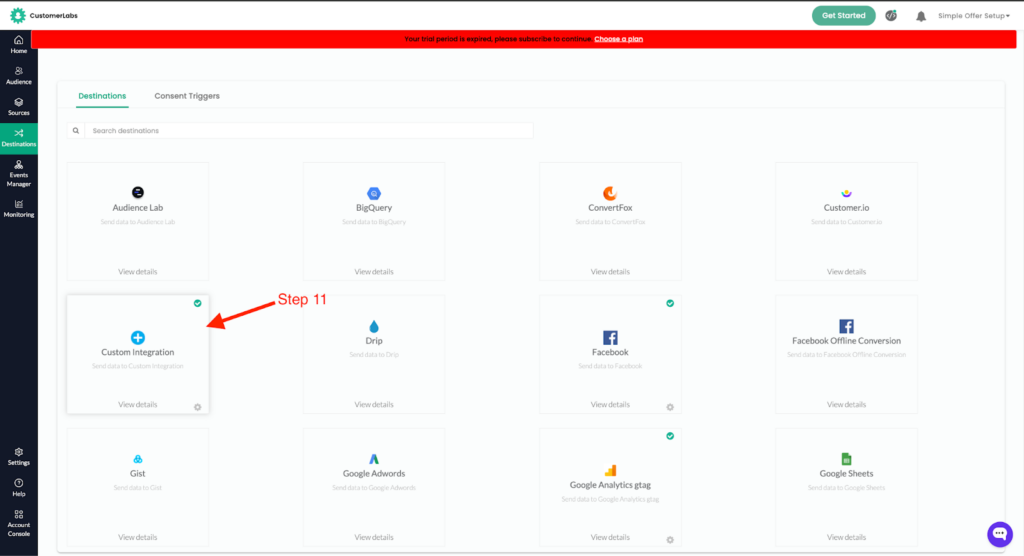Click the CustomerLabs logo
This screenshot has width=1024, height=556.
coord(44,16)
